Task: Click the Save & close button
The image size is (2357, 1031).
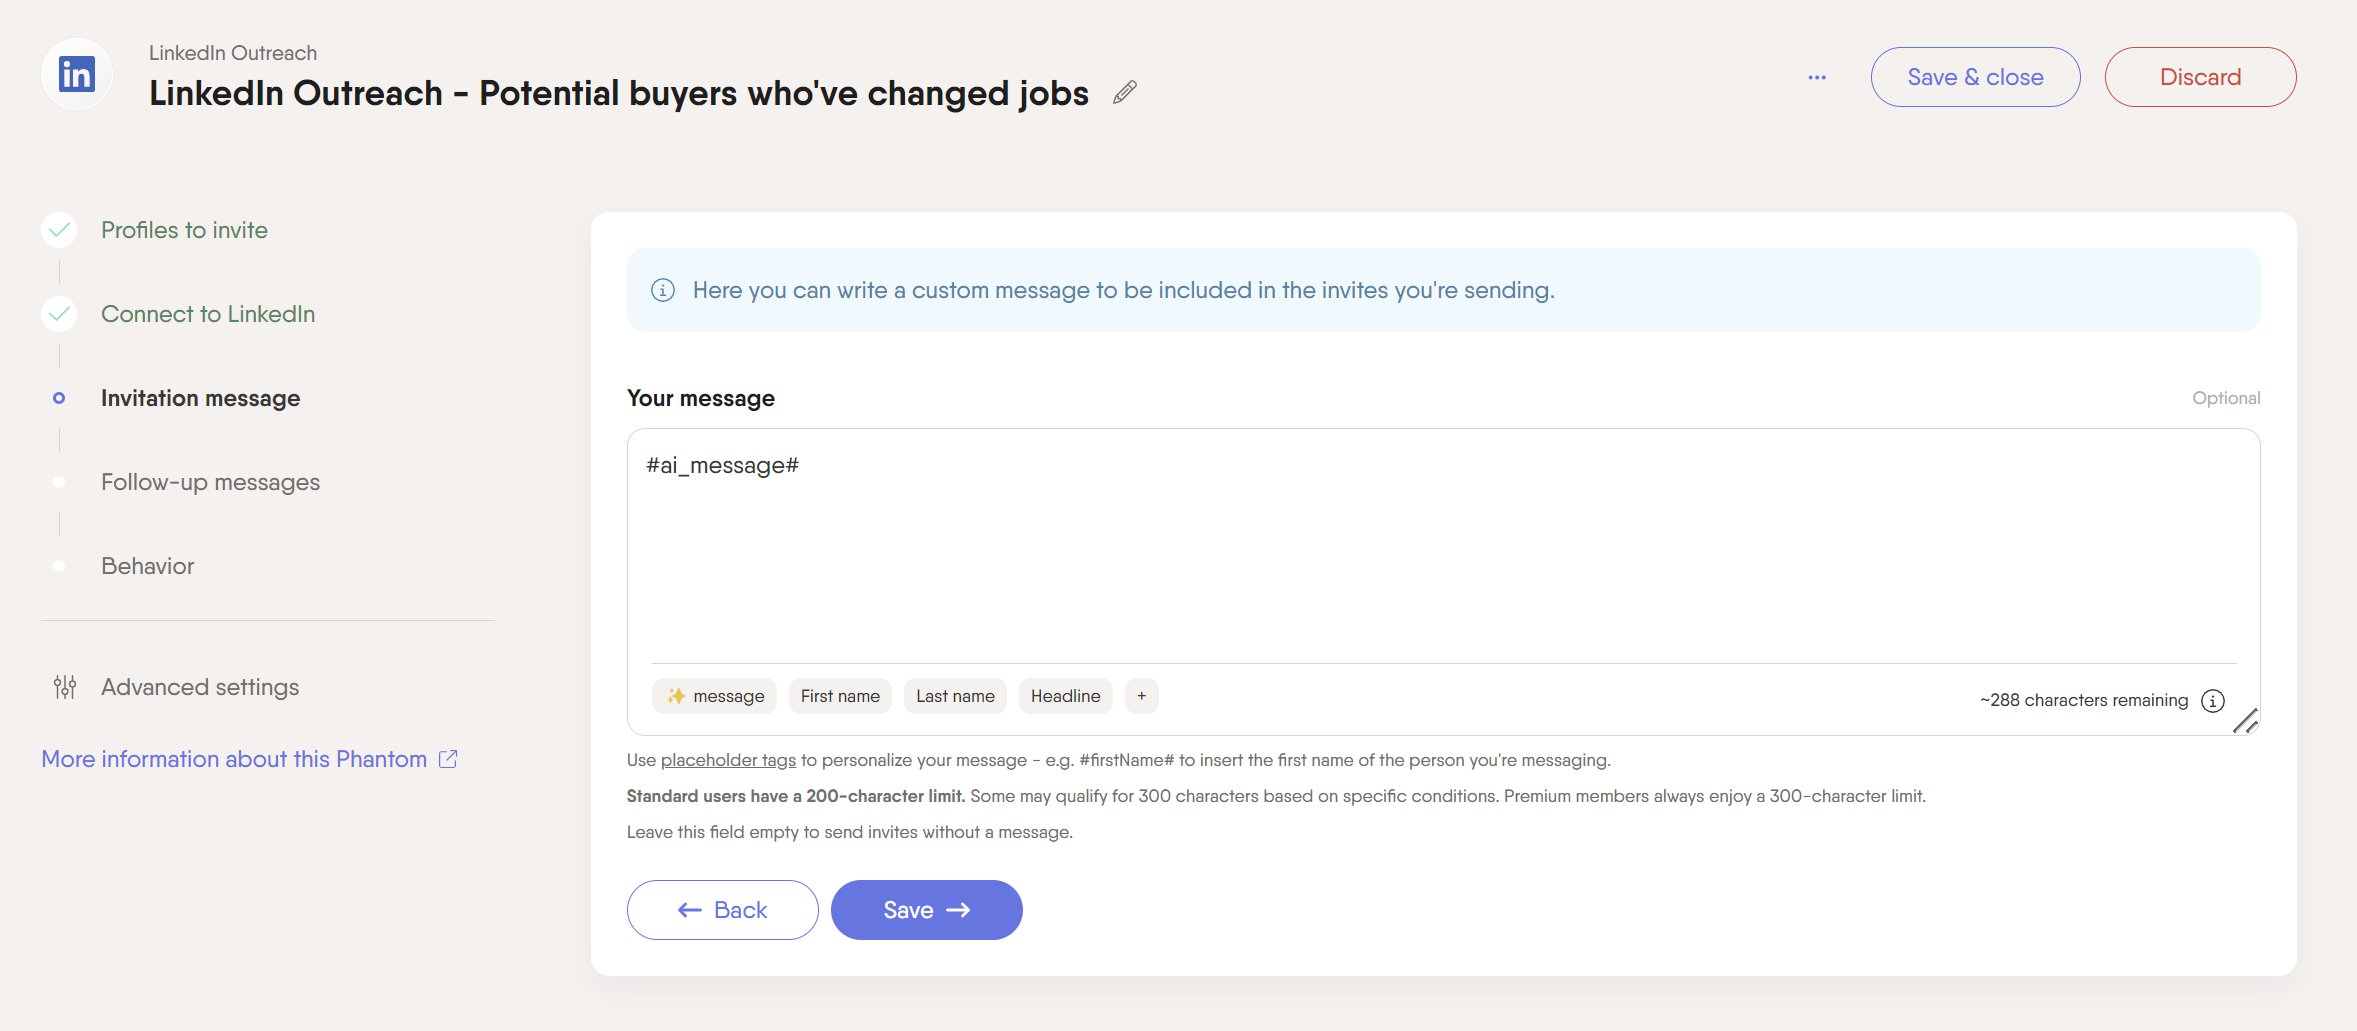Action: (x=1975, y=77)
